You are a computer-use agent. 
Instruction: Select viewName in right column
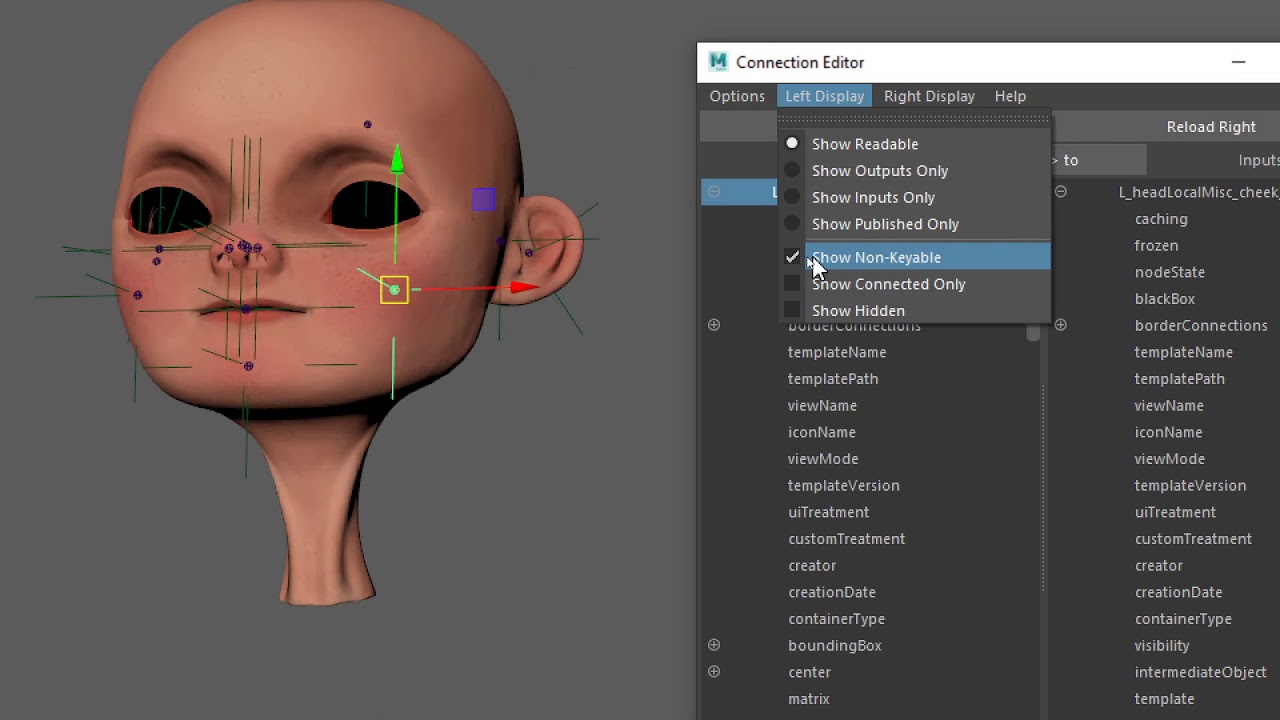click(1168, 405)
